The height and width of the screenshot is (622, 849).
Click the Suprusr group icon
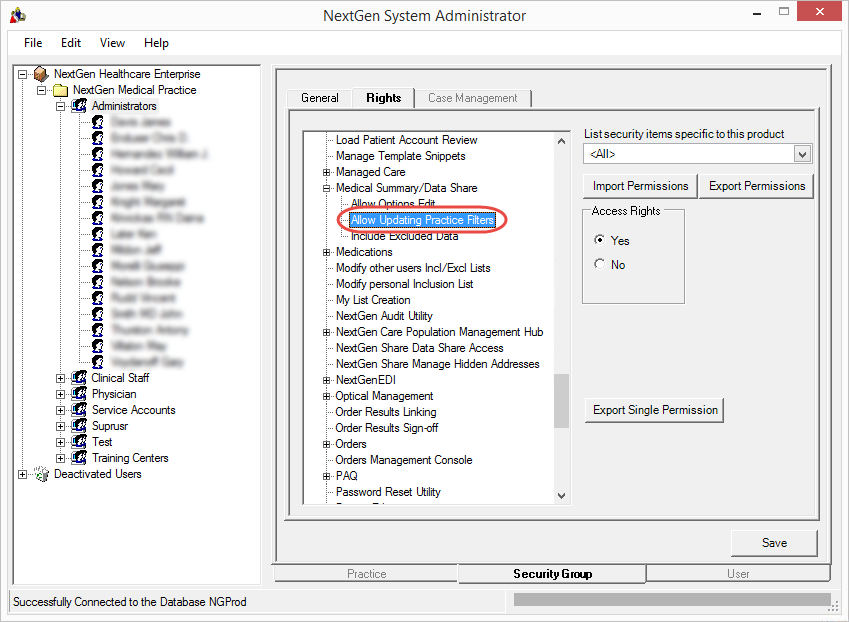tap(79, 425)
